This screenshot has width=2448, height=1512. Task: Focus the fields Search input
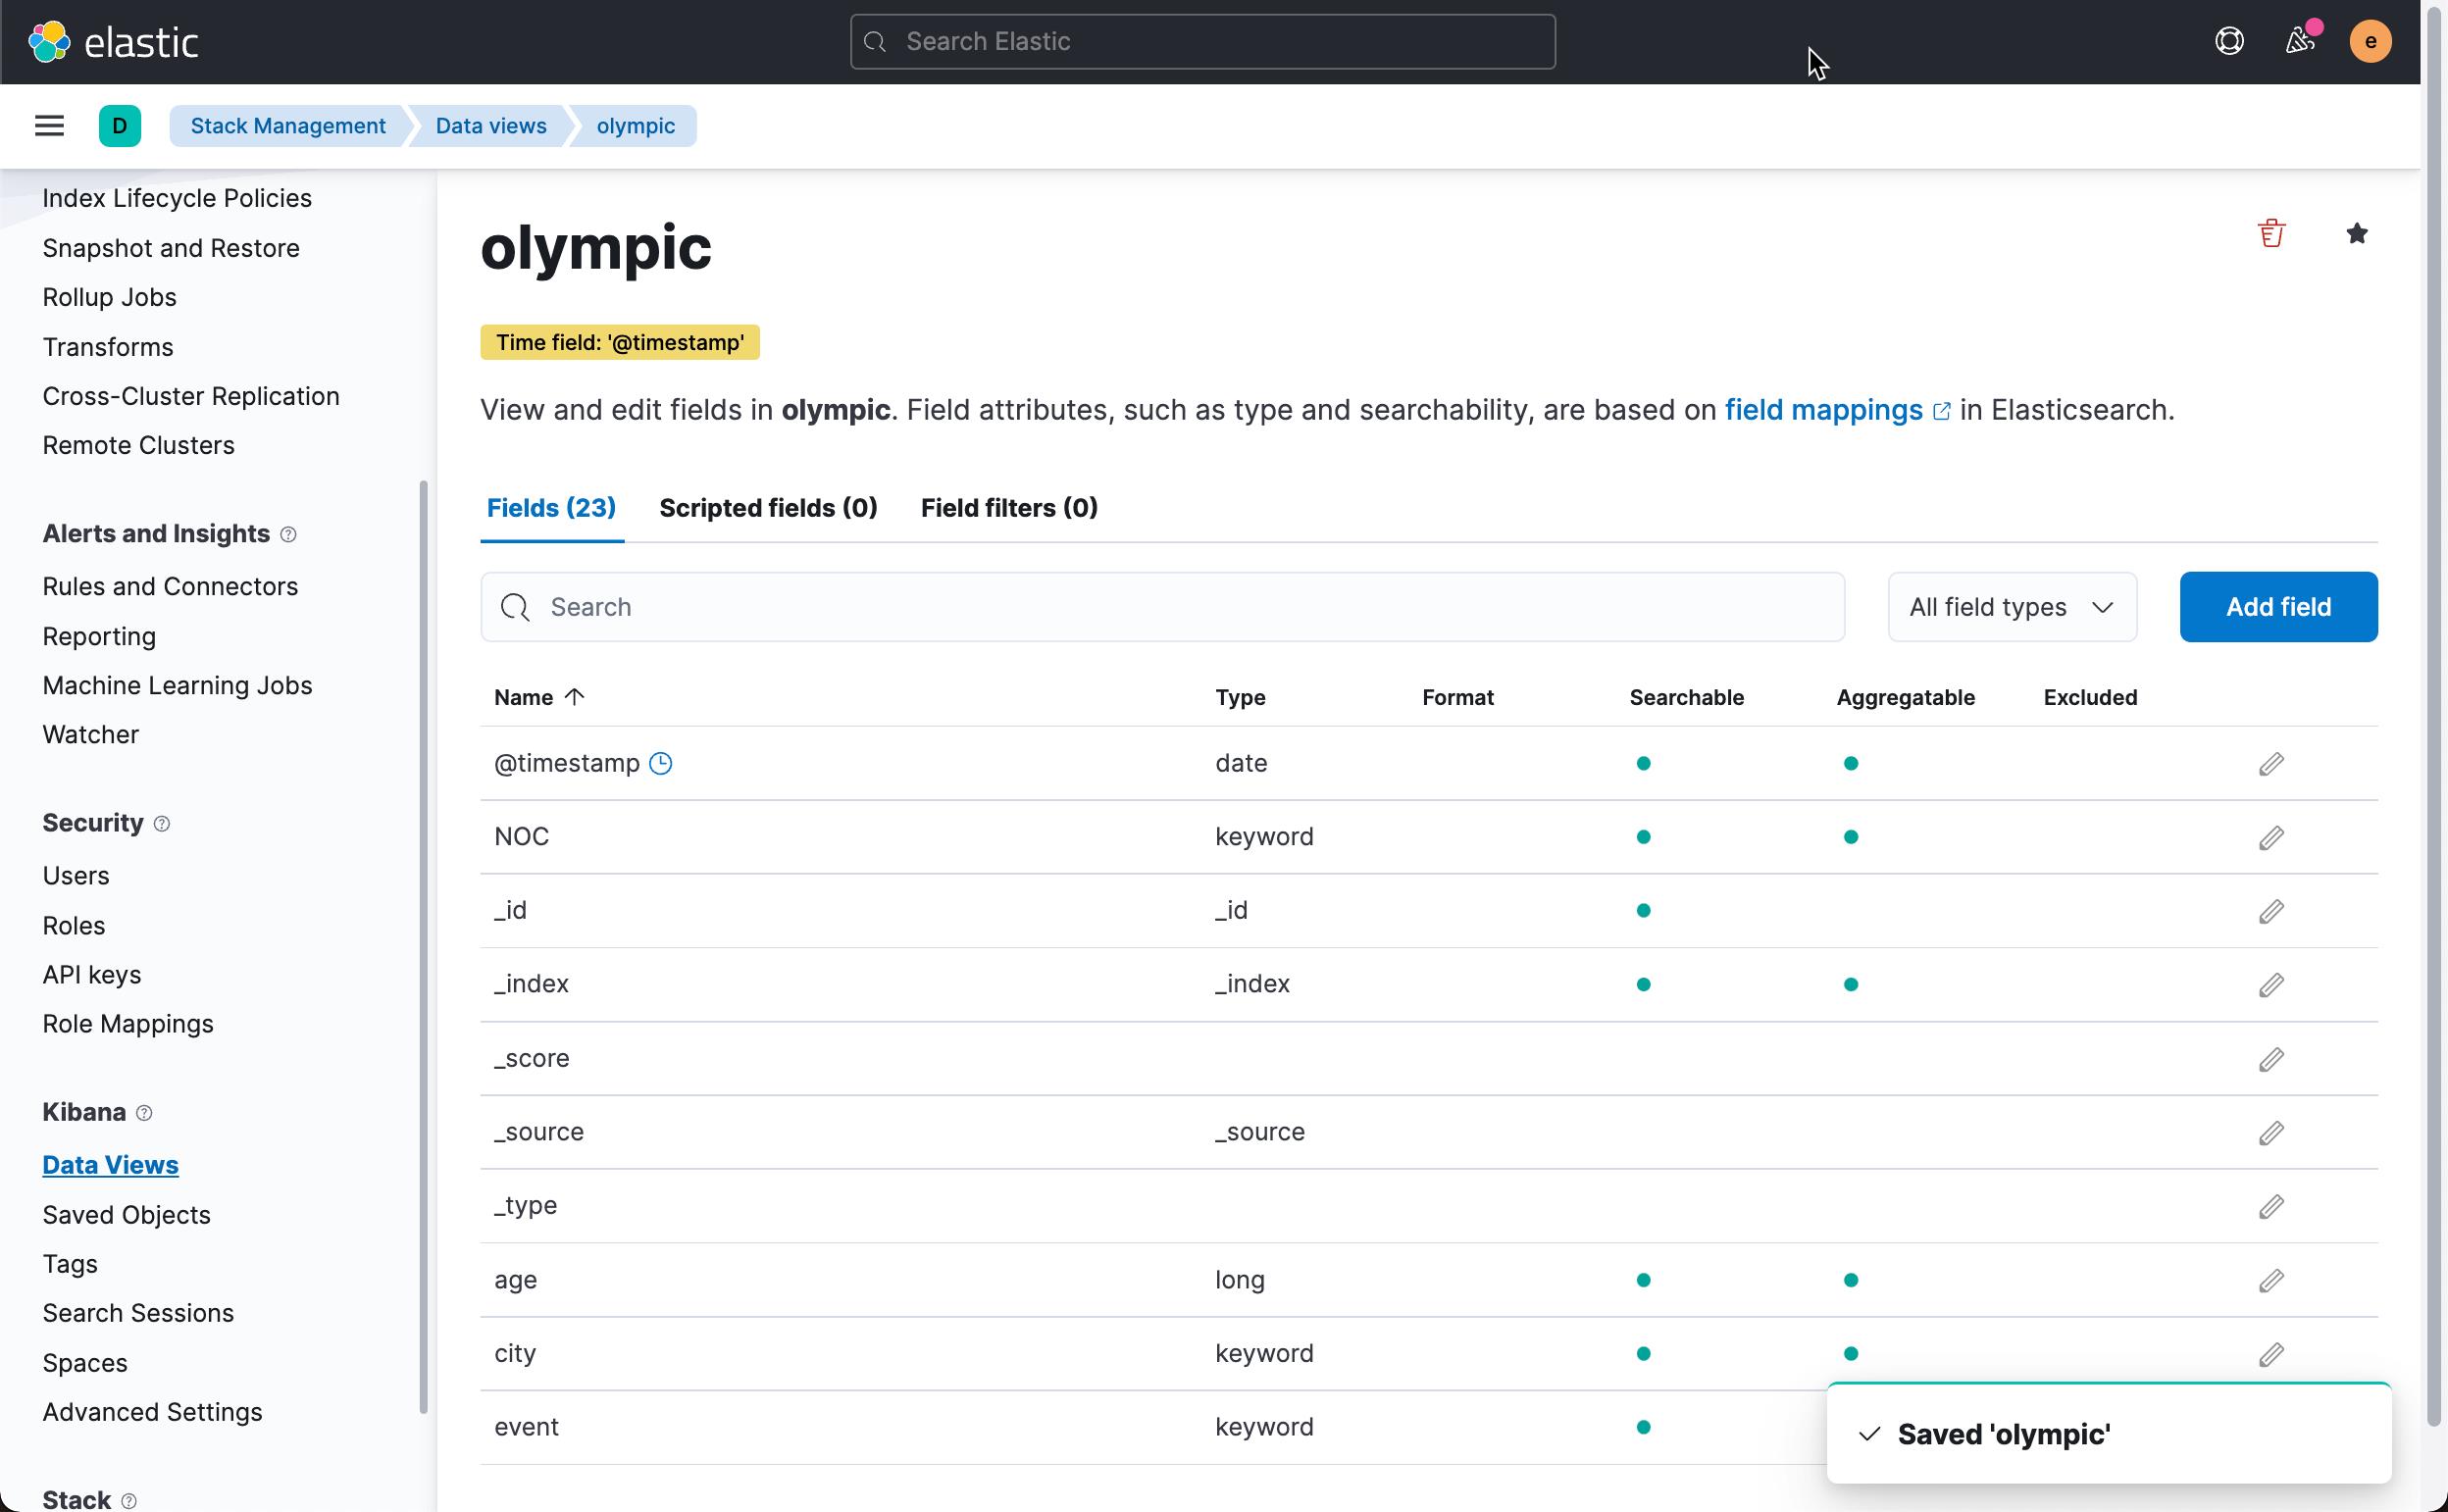(1162, 607)
